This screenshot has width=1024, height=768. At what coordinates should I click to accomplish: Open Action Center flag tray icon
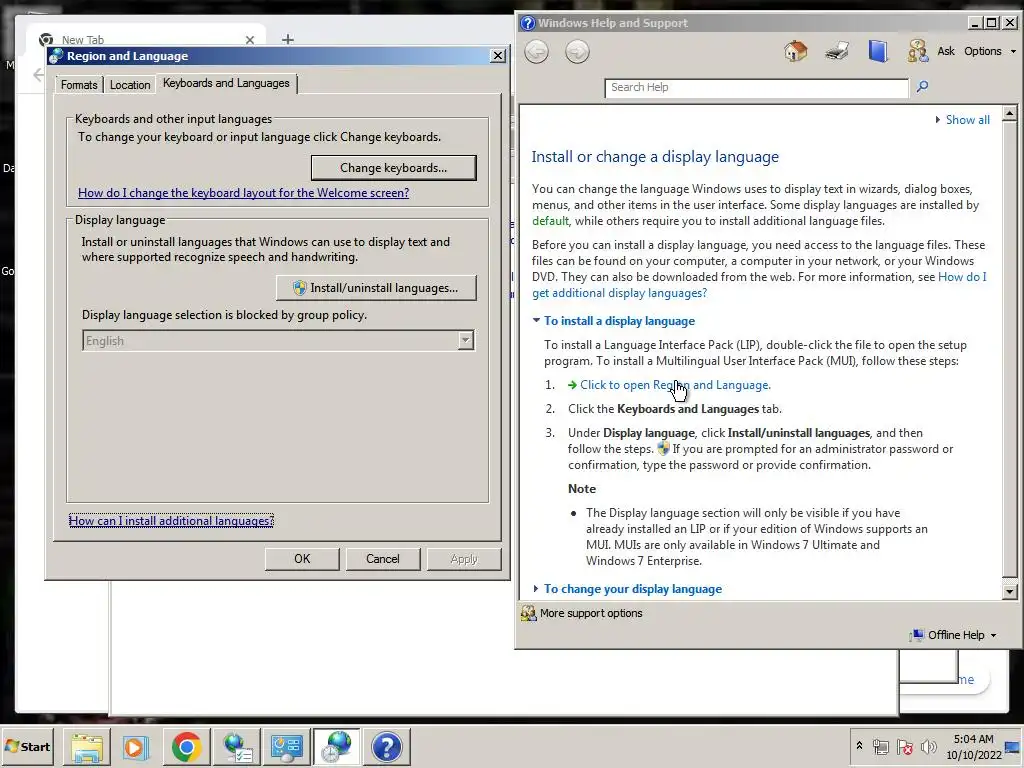[x=904, y=747]
